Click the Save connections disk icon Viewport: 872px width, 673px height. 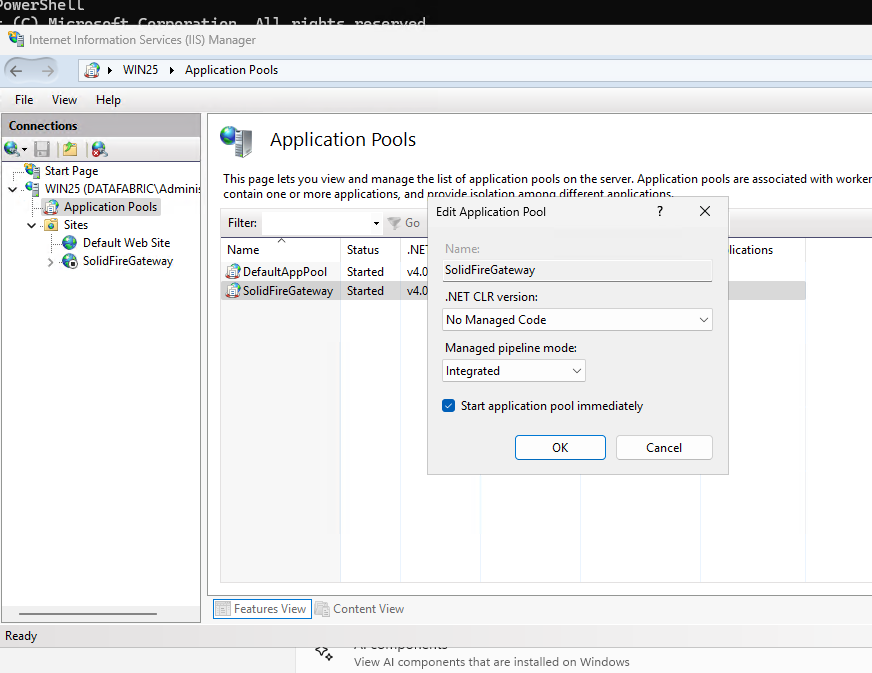click(42, 149)
